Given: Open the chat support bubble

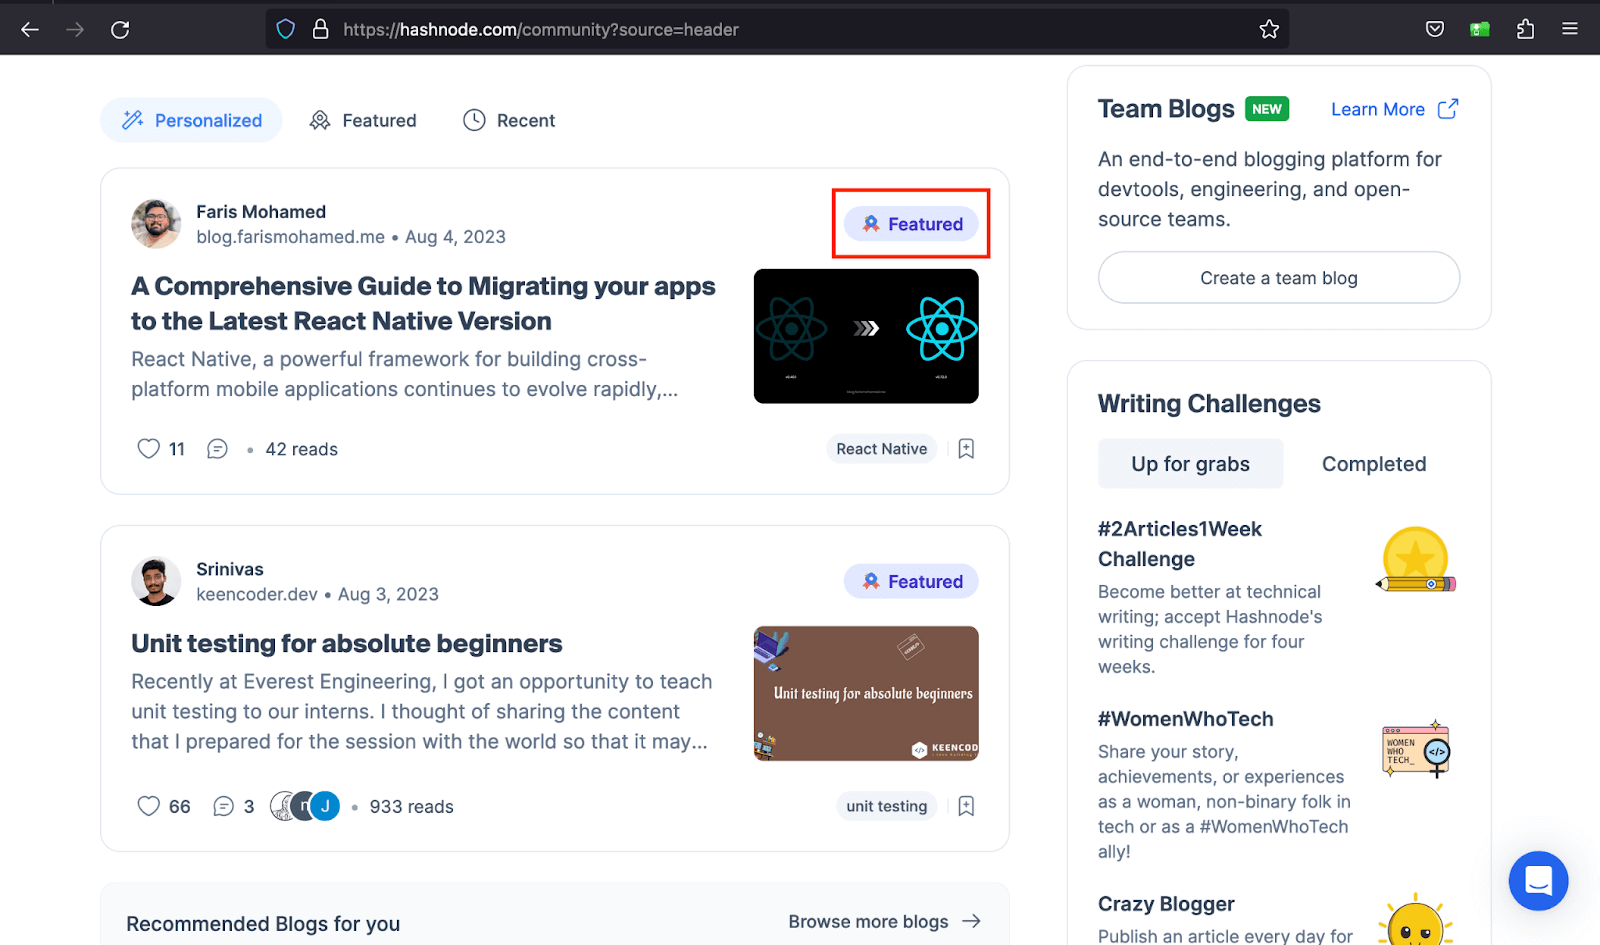Looking at the screenshot, I should point(1538,880).
